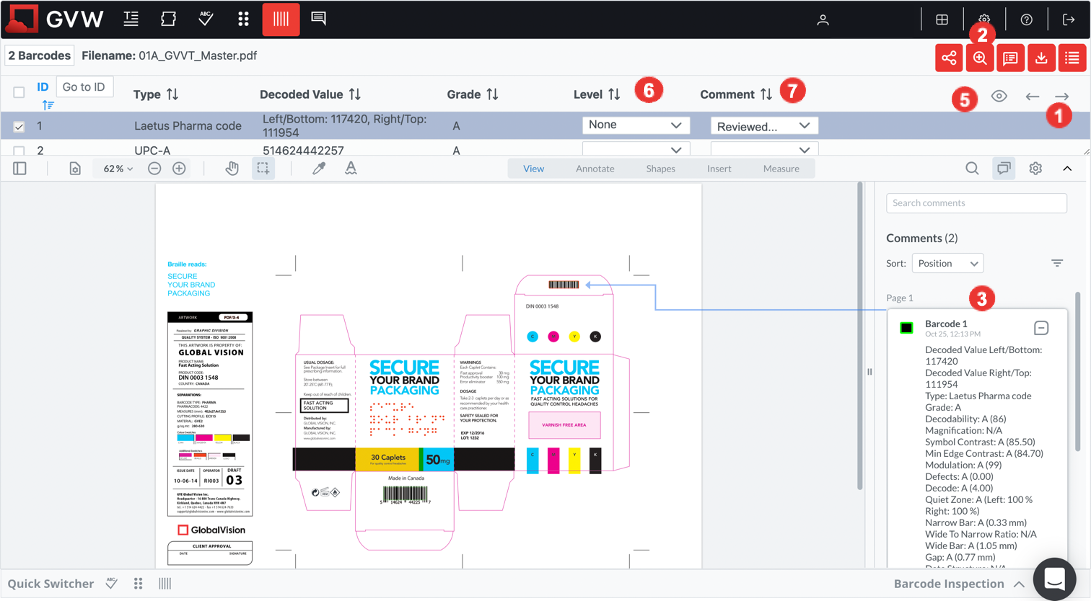The height and width of the screenshot is (602, 1092).
Task: Click the Quick Switcher label
Action: click(51, 584)
